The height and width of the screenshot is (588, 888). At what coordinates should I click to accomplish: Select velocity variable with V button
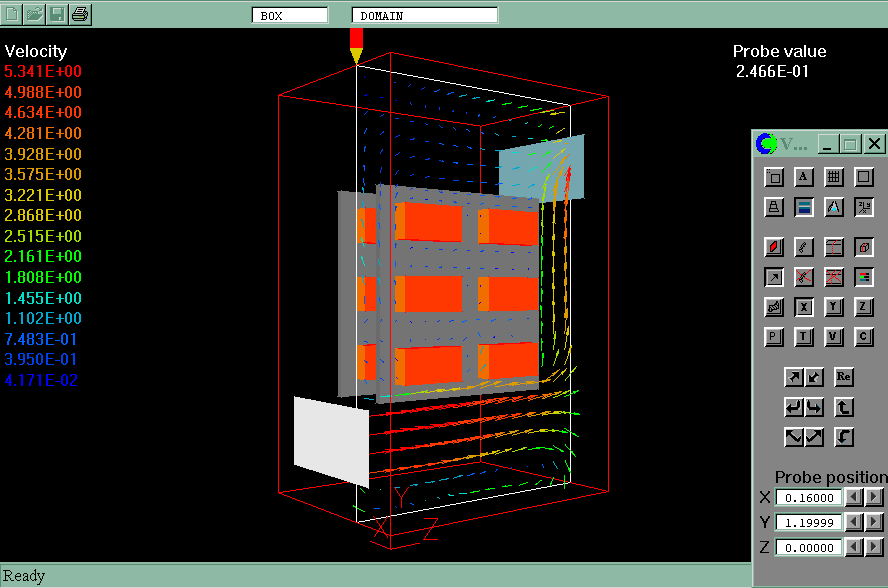[x=834, y=337]
